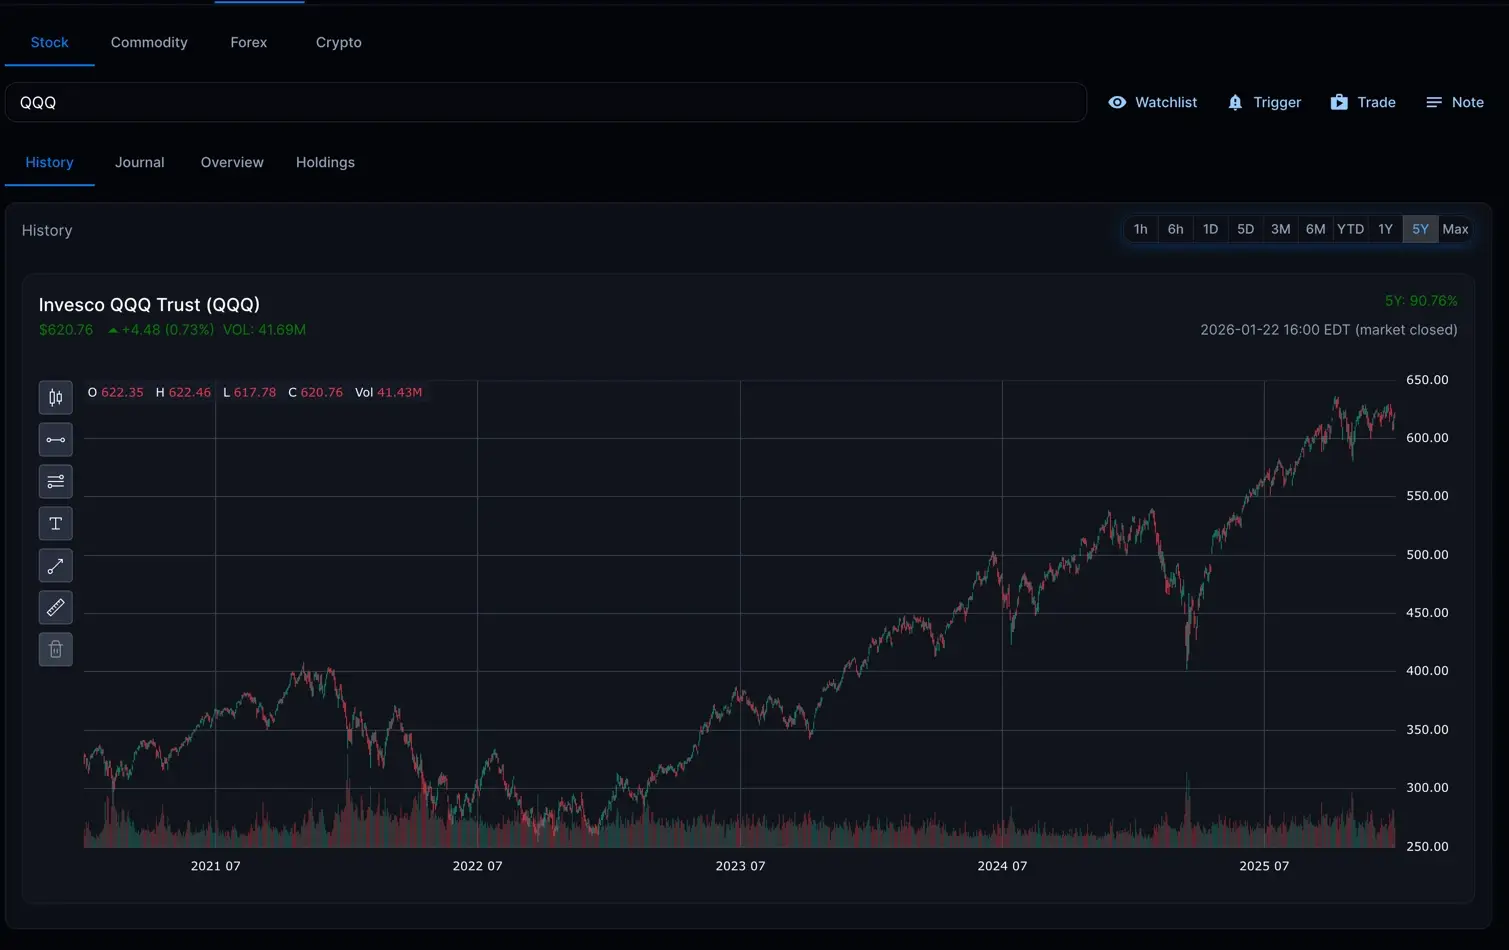The image size is (1509, 950).
Task: Click the QQQ symbol search field
Action: coord(545,103)
